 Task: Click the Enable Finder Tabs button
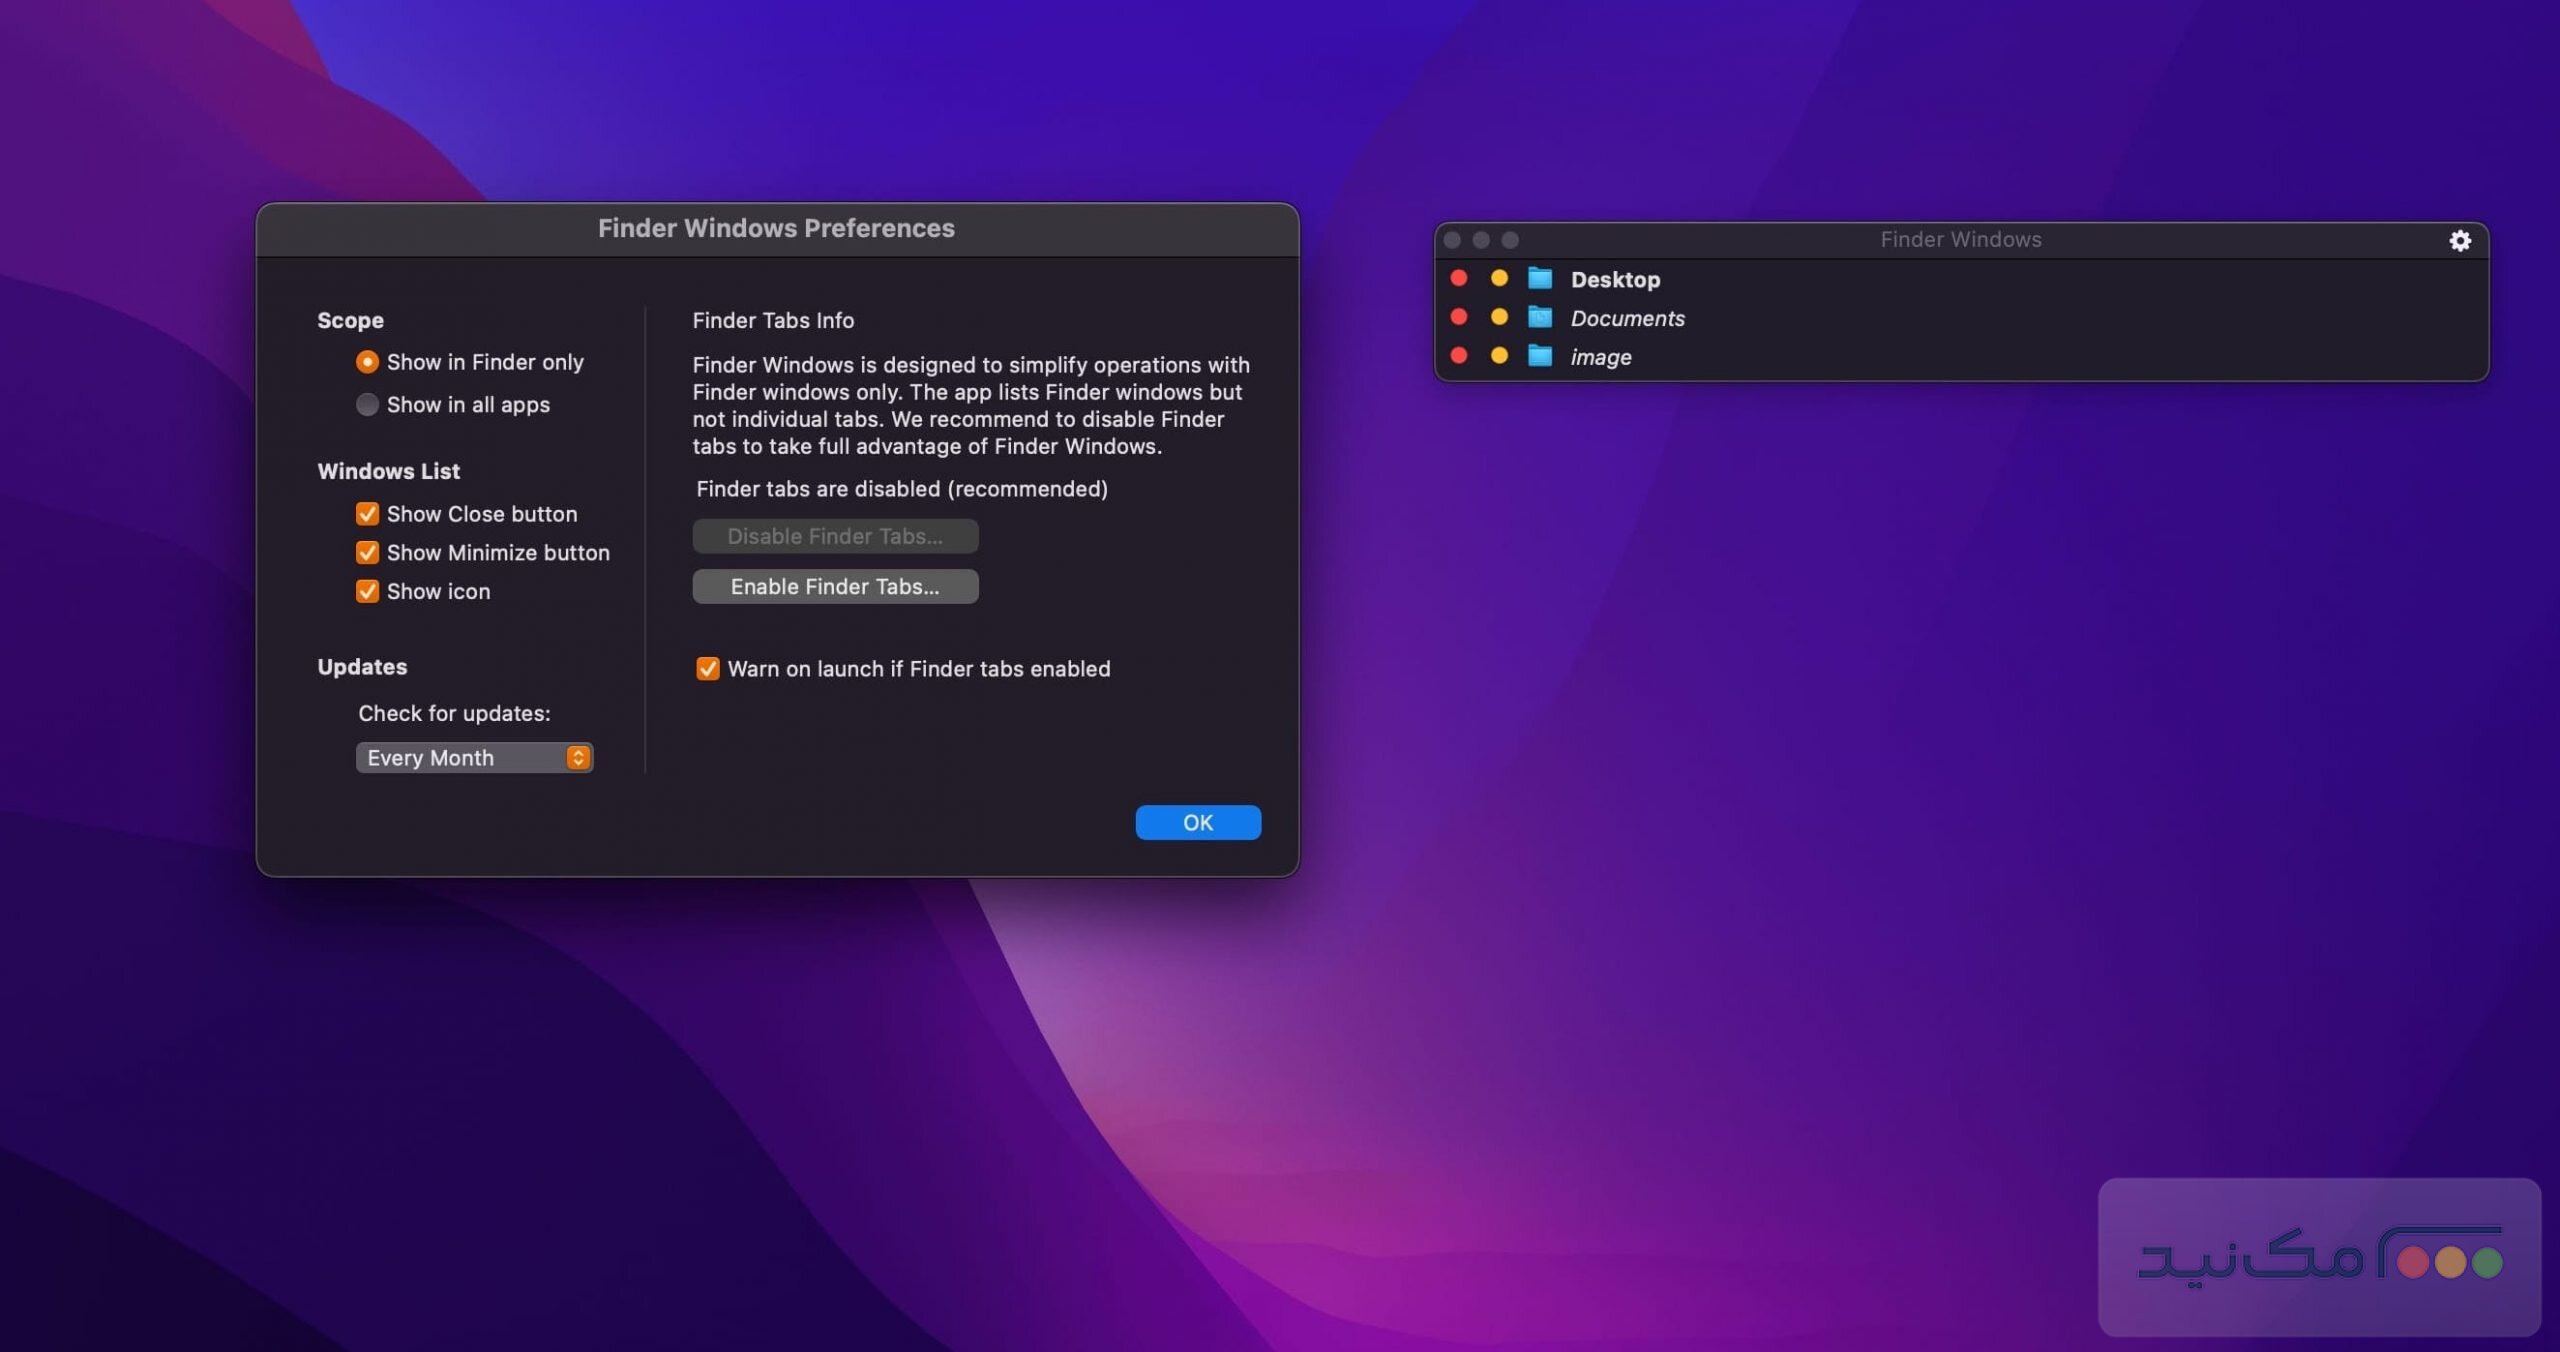[835, 586]
